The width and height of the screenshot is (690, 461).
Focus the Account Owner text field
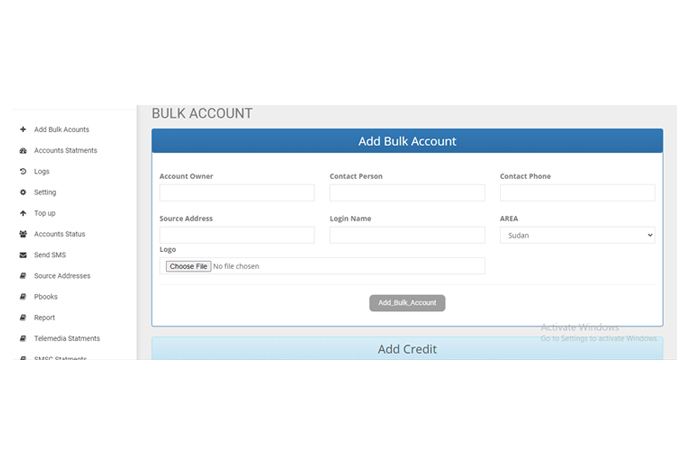pyautogui.click(x=237, y=193)
